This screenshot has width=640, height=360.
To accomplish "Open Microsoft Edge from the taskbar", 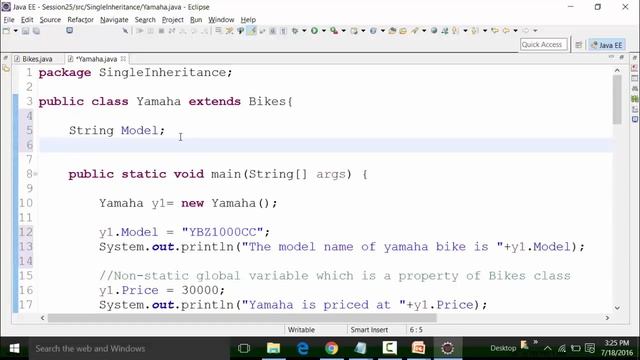I will pos(302,349).
